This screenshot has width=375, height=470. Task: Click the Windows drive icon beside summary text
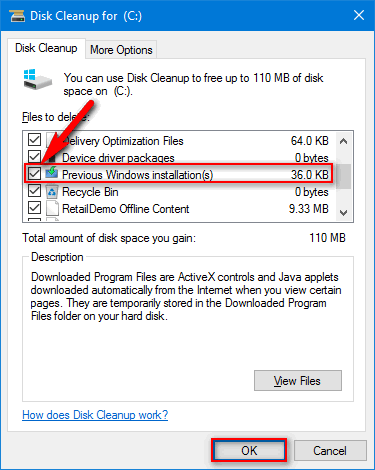(38, 79)
